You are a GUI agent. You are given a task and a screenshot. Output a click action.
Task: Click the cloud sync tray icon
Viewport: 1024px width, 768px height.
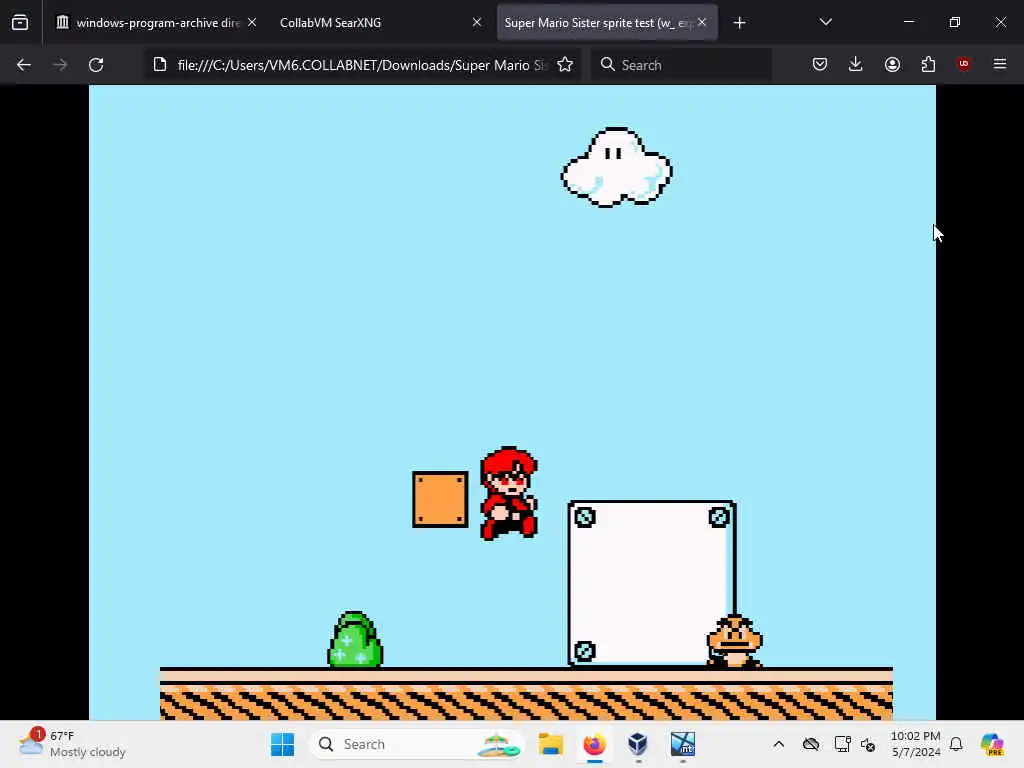(x=810, y=744)
